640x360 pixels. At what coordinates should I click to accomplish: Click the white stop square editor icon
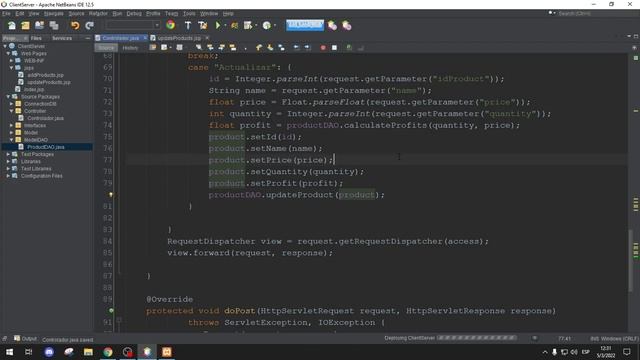click(x=334, y=48)
